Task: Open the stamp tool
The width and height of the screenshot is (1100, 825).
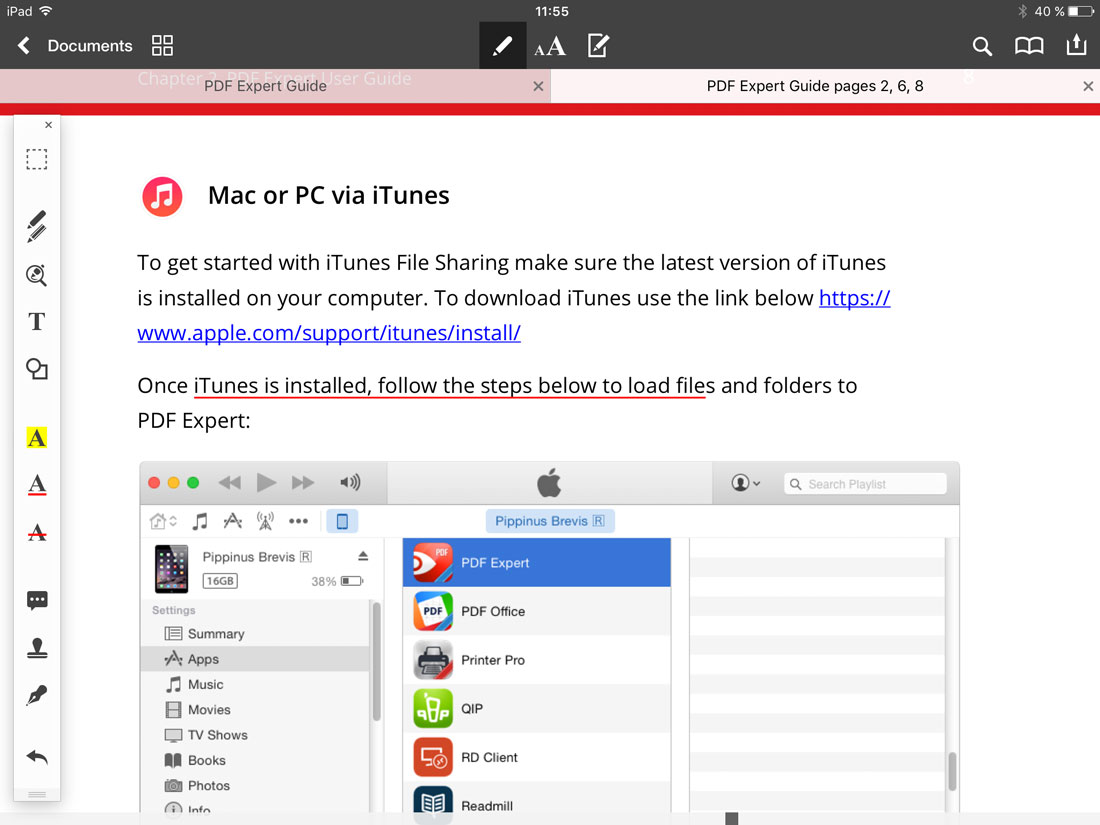Action: (36, 648)
